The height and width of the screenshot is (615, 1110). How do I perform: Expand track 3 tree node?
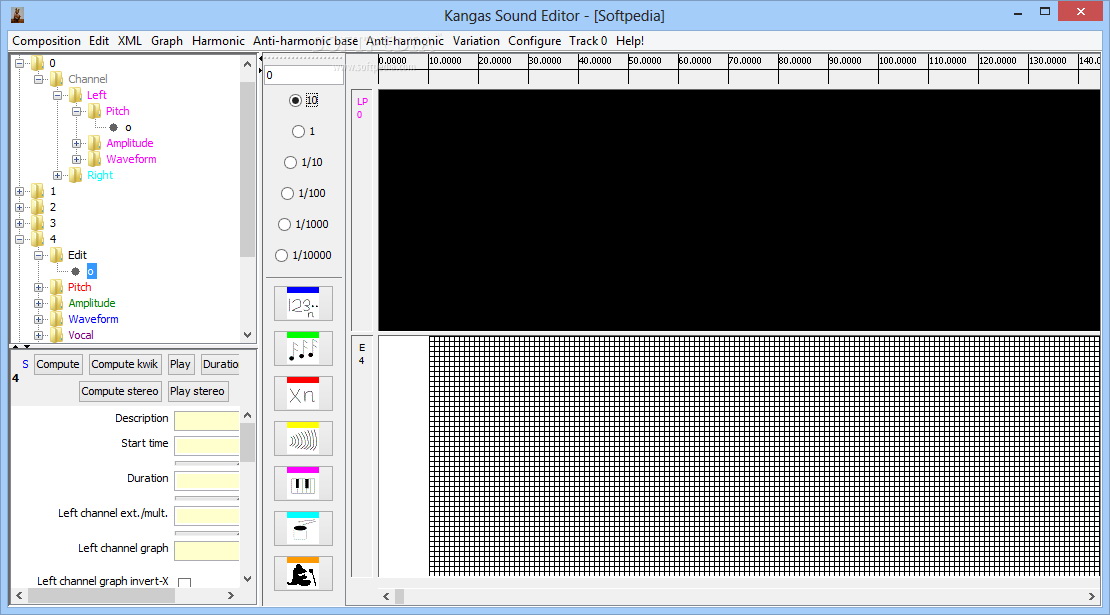19,223
